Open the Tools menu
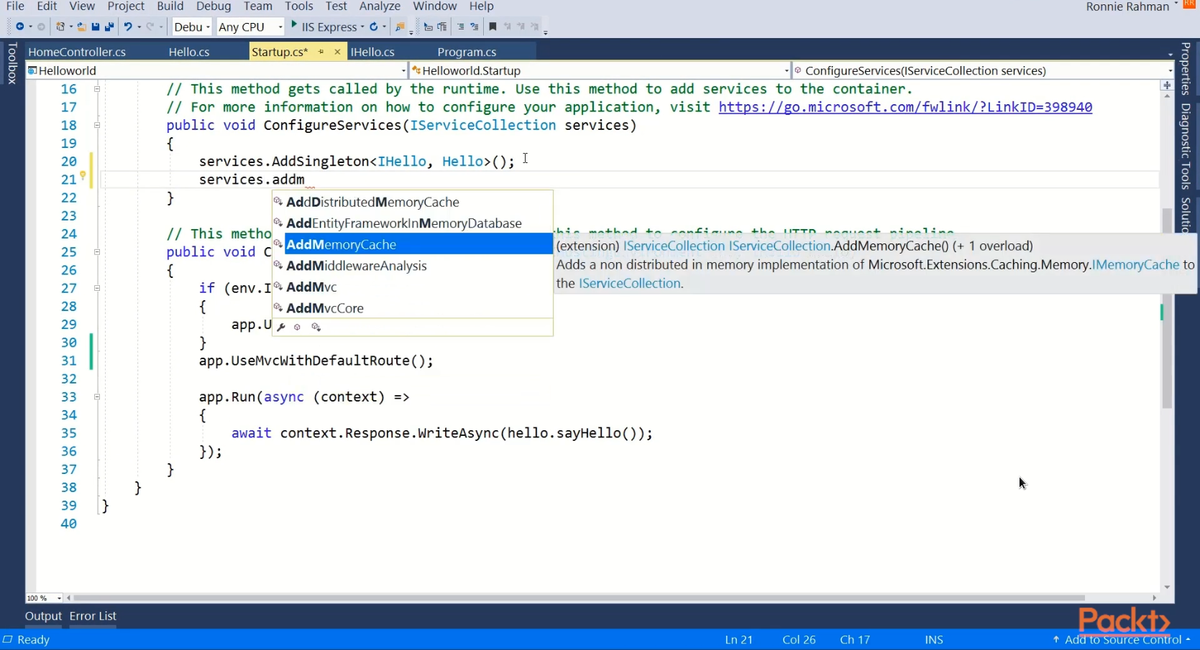 click(299, 6)
